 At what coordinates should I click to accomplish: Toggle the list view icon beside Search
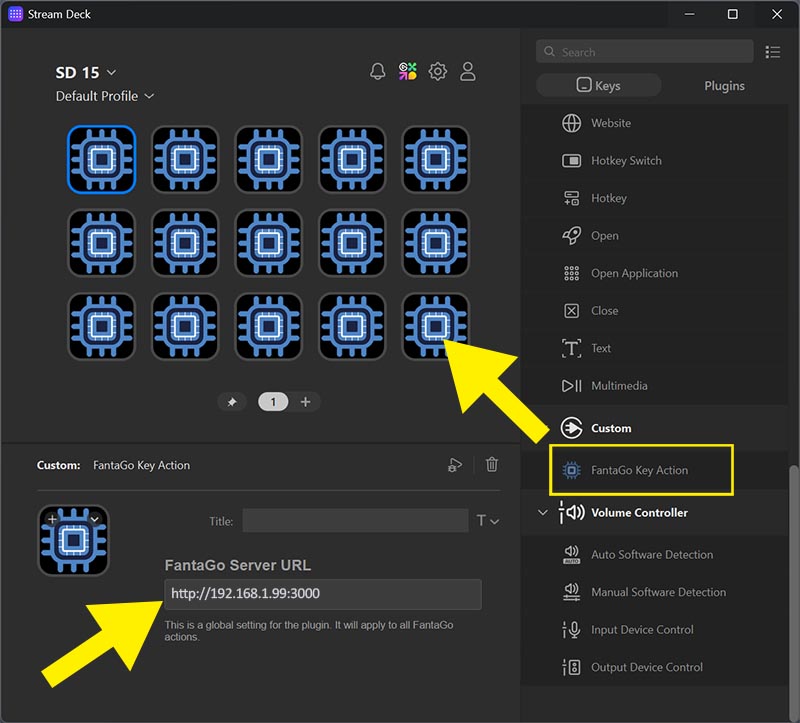click(x=773, y=52)
